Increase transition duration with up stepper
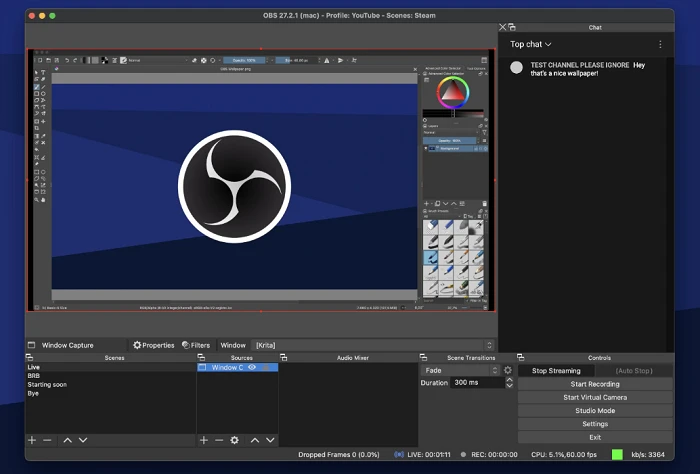 [509, 380]
